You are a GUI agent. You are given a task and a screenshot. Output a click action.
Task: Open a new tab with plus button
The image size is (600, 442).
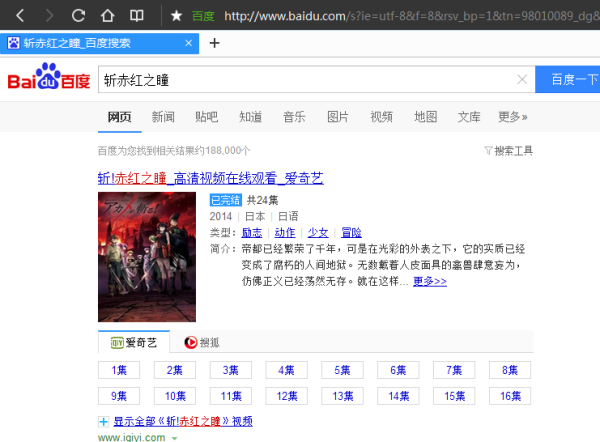pos(214,43)
